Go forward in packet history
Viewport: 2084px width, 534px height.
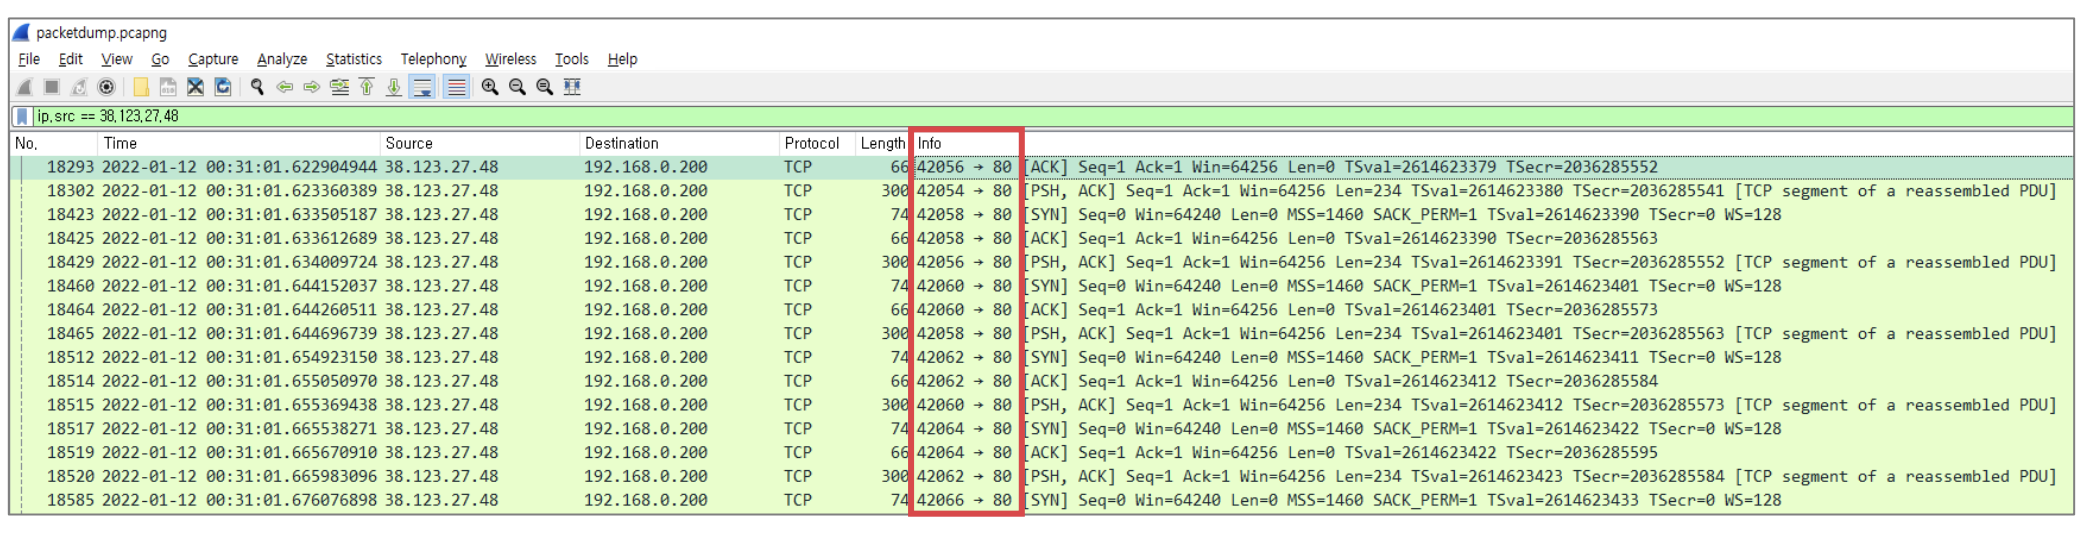click(x=312, y=87)
